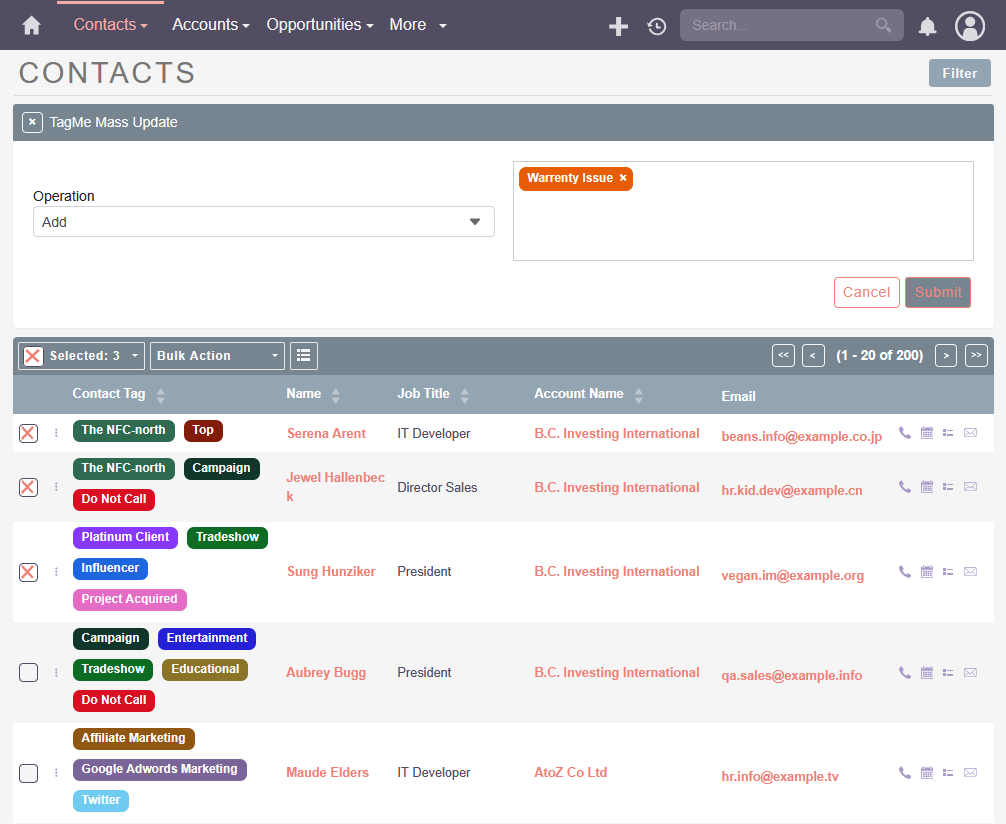Cancel the mass update
The image size is (1006, 824).
(866, 292)
